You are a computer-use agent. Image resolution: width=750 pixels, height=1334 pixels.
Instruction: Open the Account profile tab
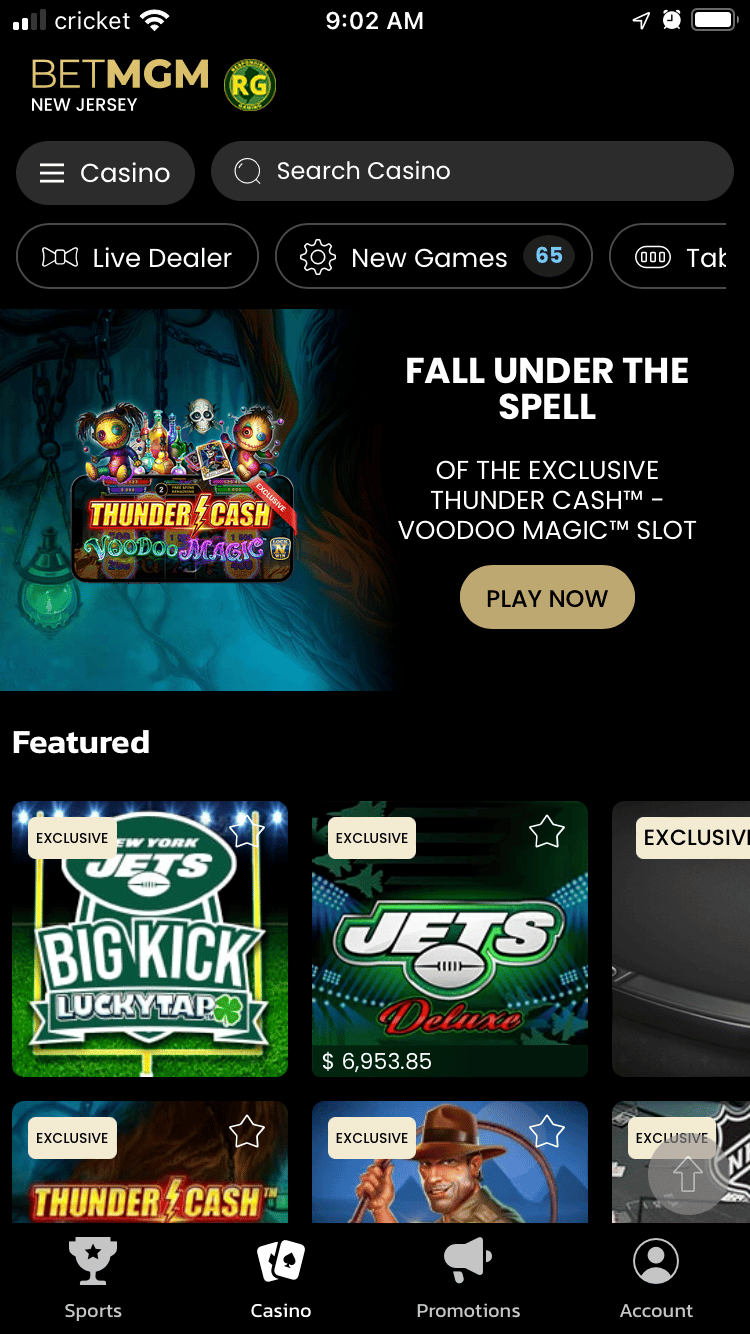click(656, 1279)
